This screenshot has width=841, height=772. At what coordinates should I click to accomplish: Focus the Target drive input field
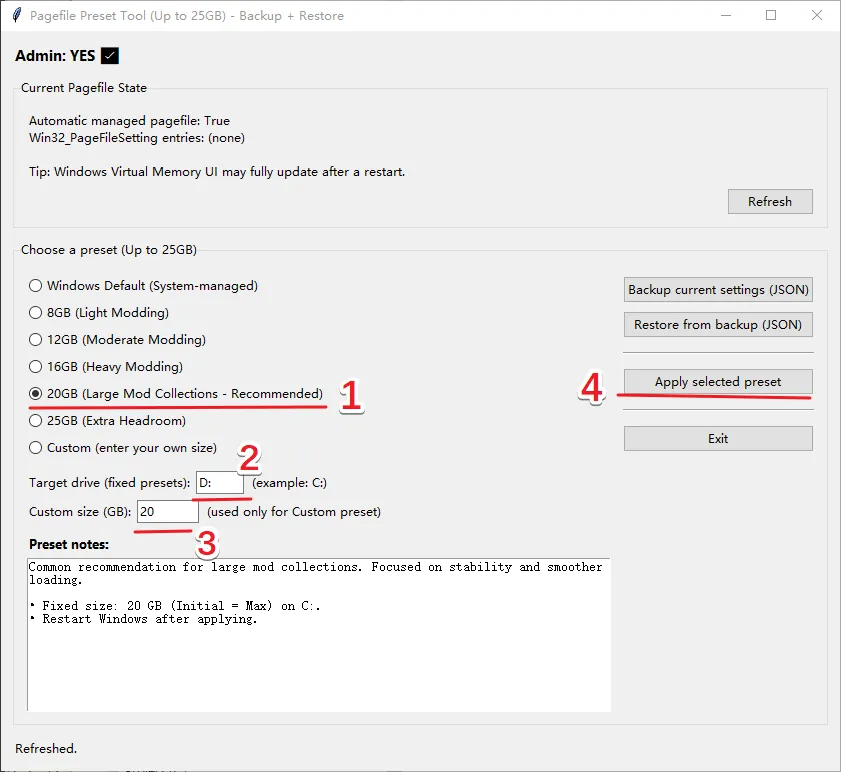220,482
